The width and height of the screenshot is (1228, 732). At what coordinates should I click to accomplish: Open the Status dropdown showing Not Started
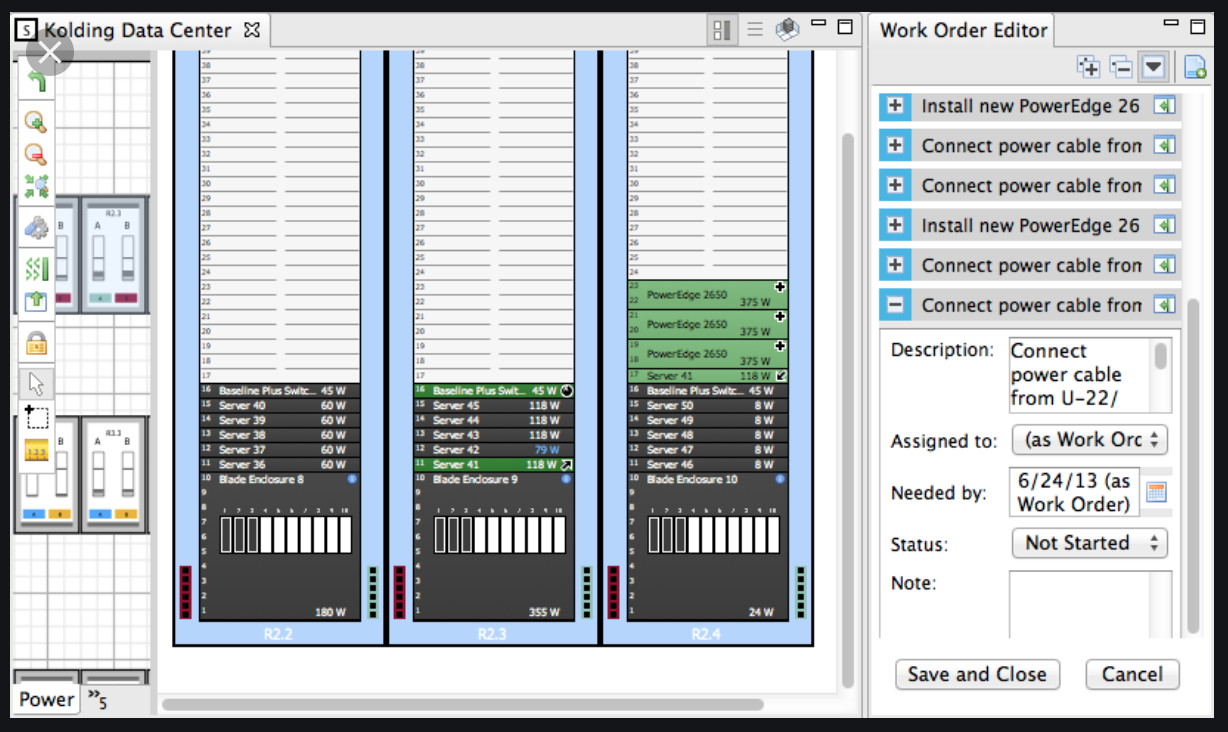click(1089, 543)
